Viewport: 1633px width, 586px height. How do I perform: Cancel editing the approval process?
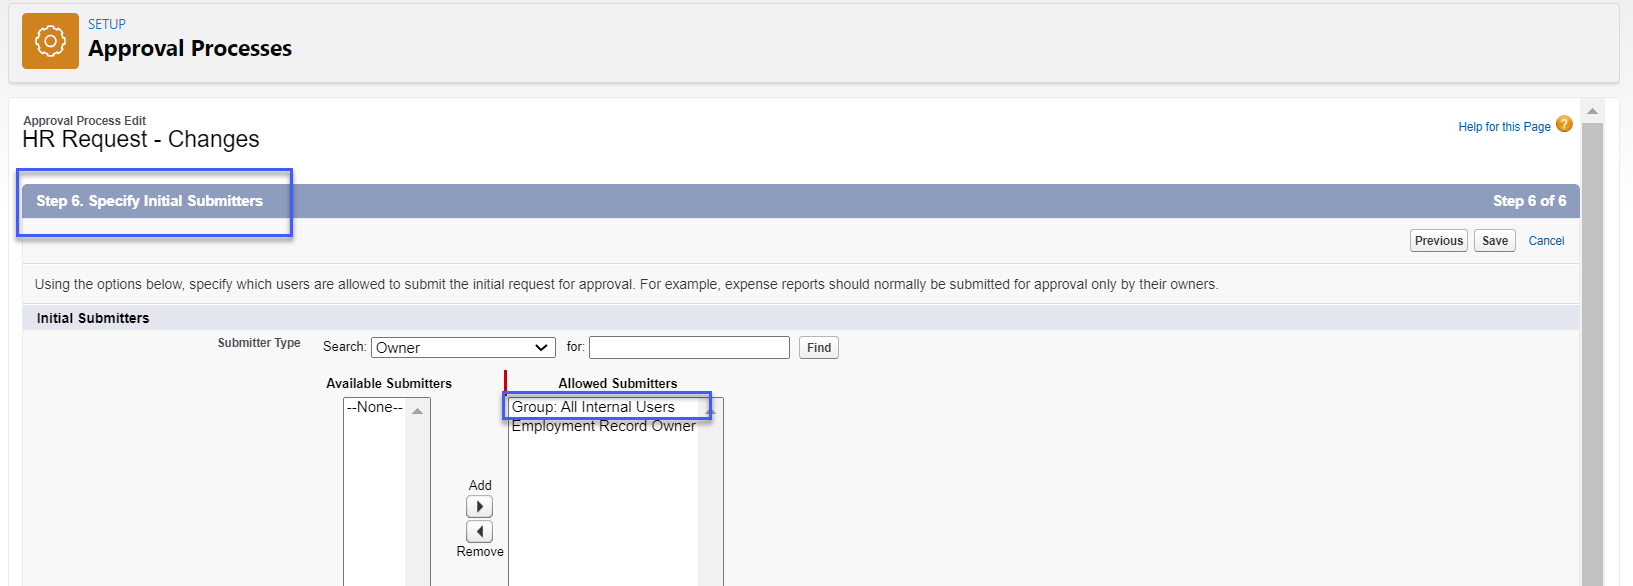[x=1546, y=241]
